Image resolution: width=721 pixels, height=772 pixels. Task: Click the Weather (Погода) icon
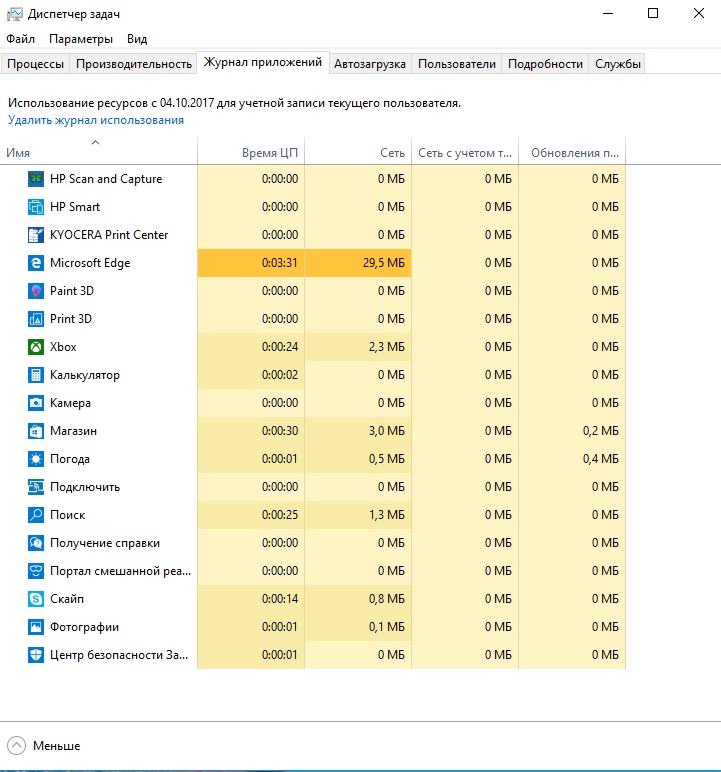point(36,459)
